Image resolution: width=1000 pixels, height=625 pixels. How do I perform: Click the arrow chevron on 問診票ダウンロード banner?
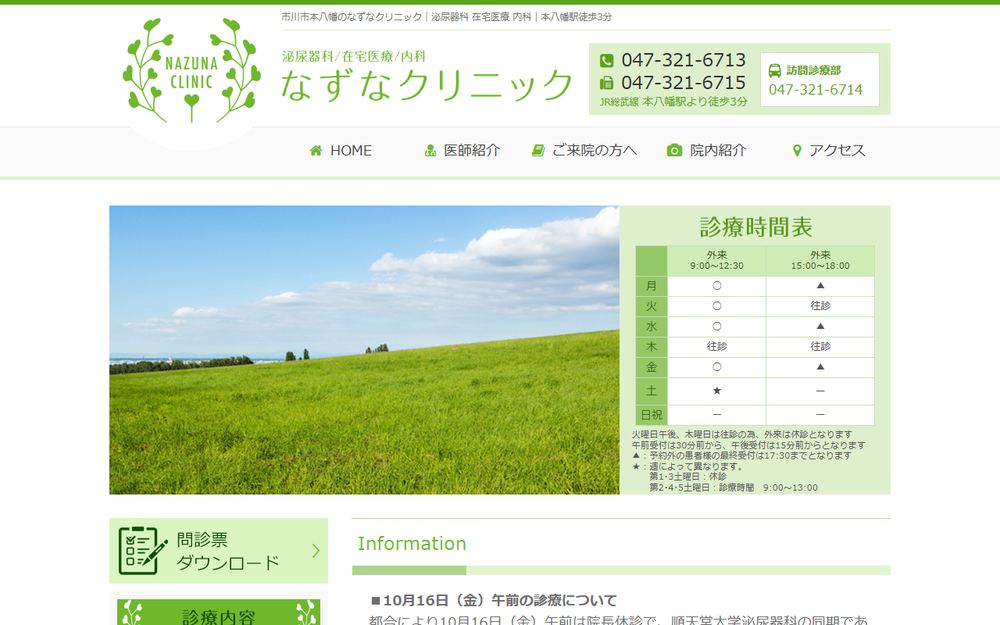click(x=316, y=551)
